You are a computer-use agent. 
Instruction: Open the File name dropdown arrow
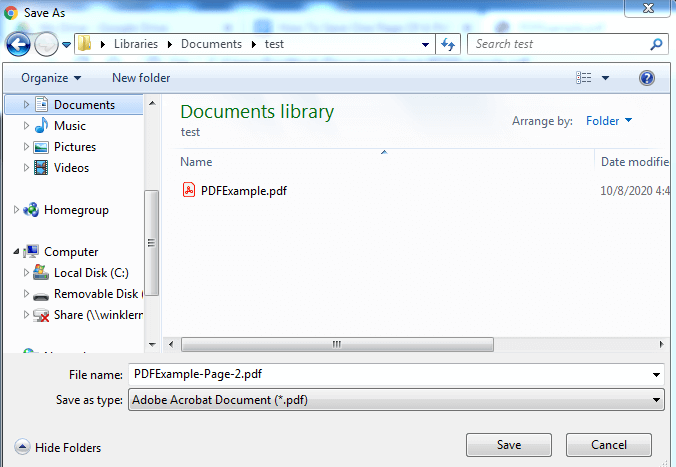(x=657, y=375)
